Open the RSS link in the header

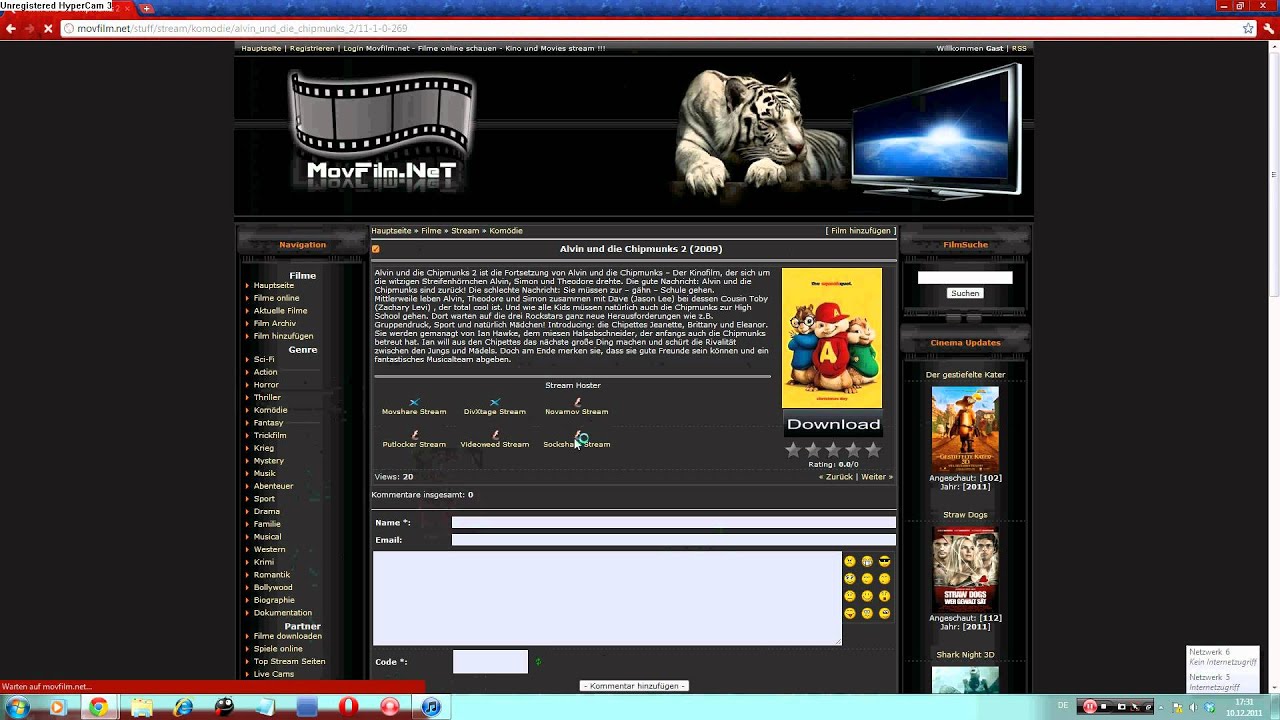(1019, 48)
